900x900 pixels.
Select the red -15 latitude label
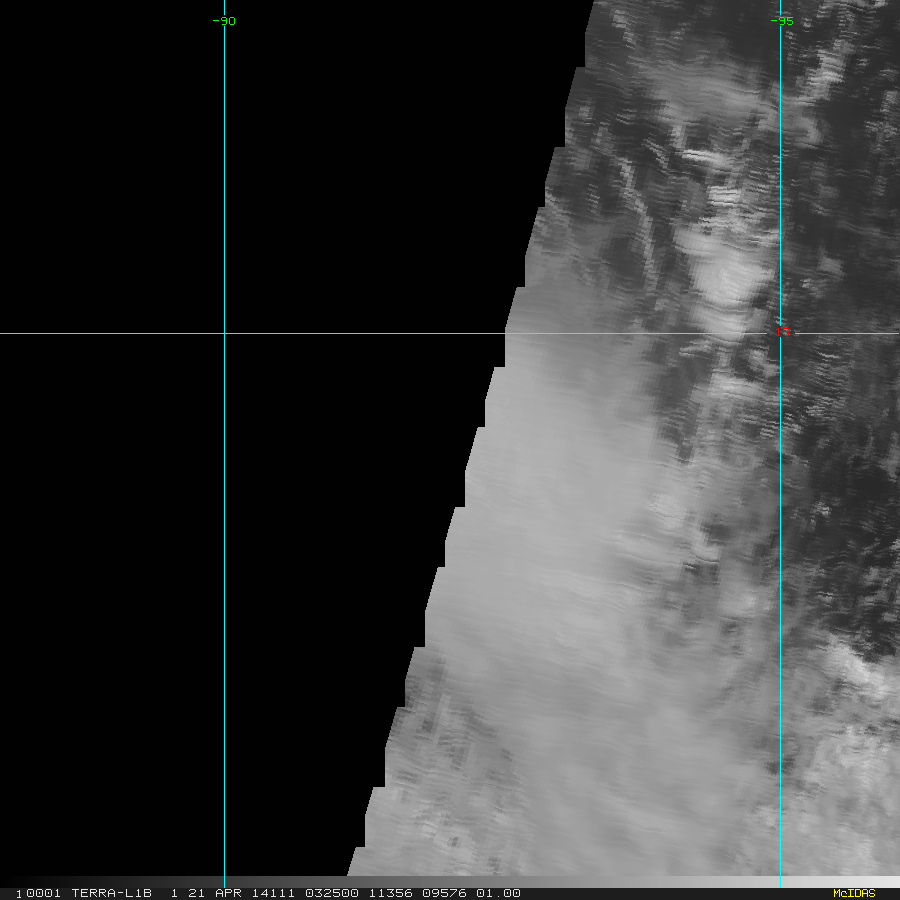pyautogui.click(x=783, y=331)
